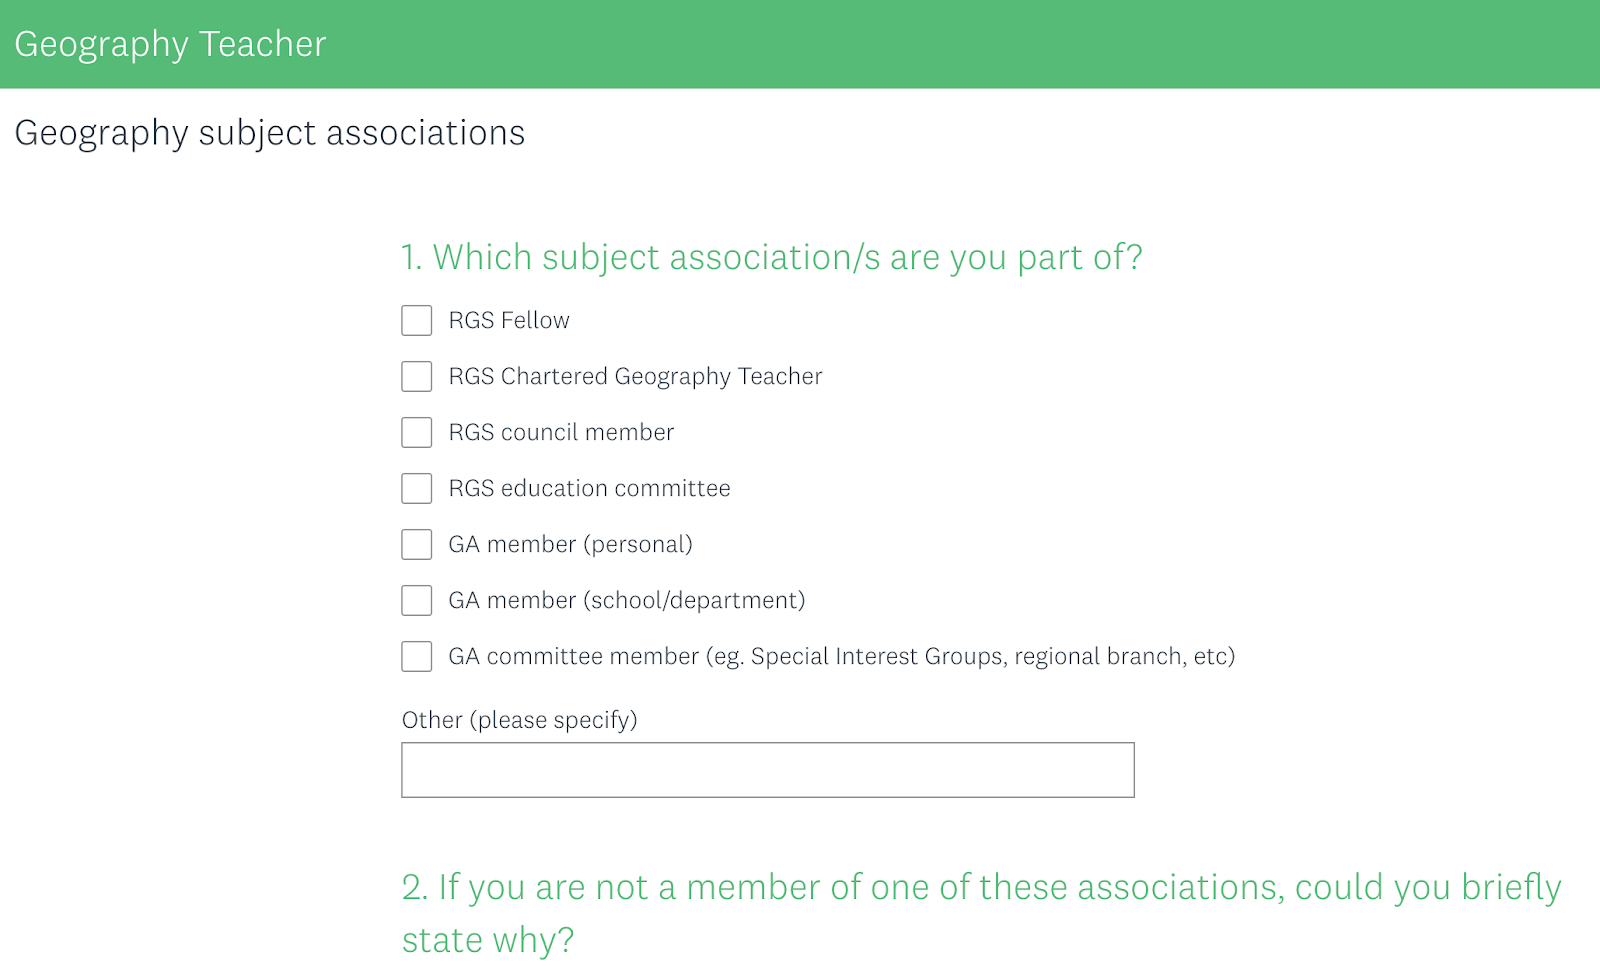This screenshot has height=966, width=1600.
Task: Click the Geography Teacher header title
Action: tap(170, 44)
